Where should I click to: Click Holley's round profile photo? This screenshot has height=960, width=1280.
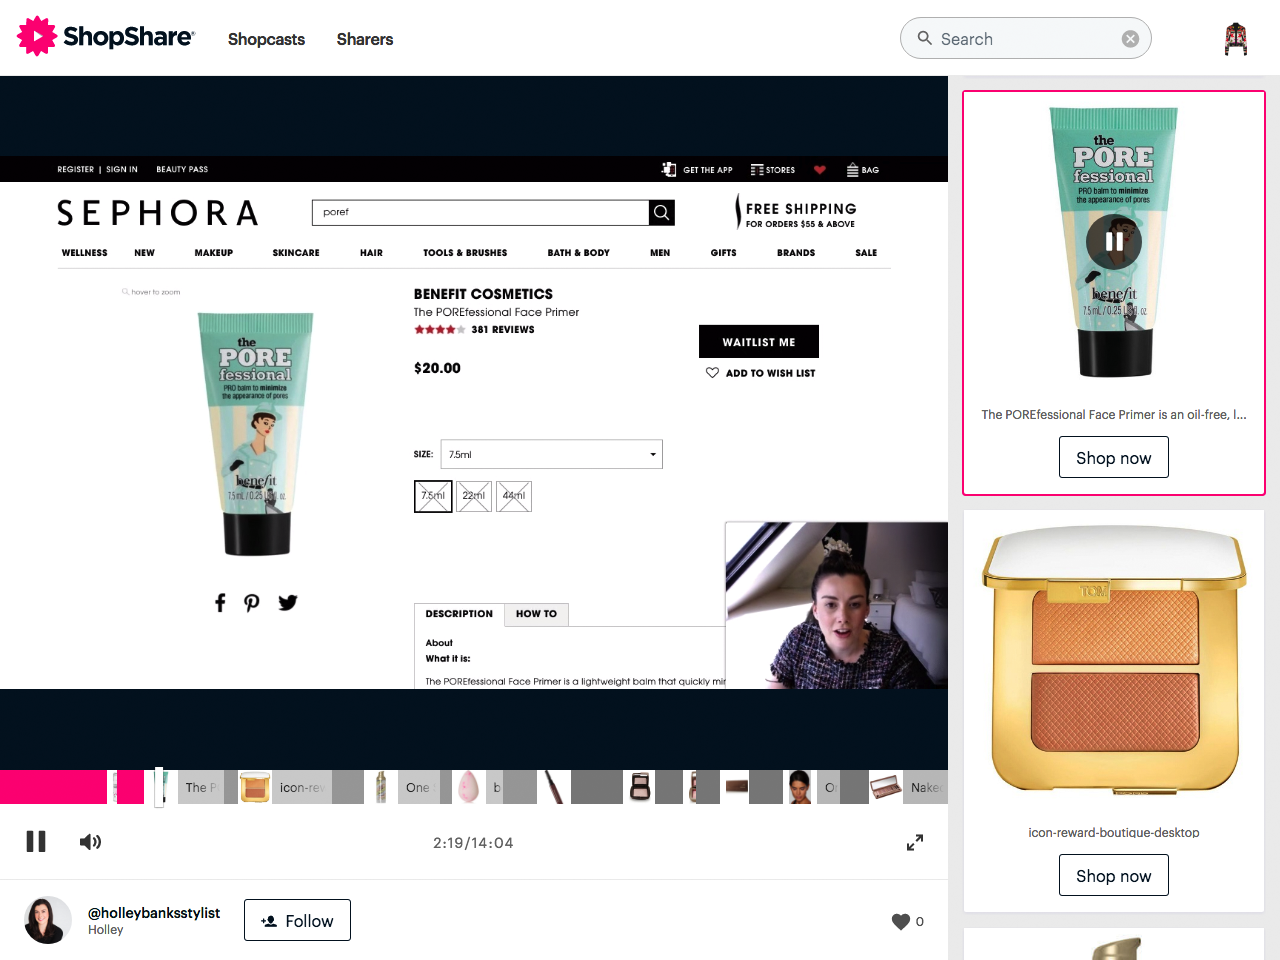point(47,920)
